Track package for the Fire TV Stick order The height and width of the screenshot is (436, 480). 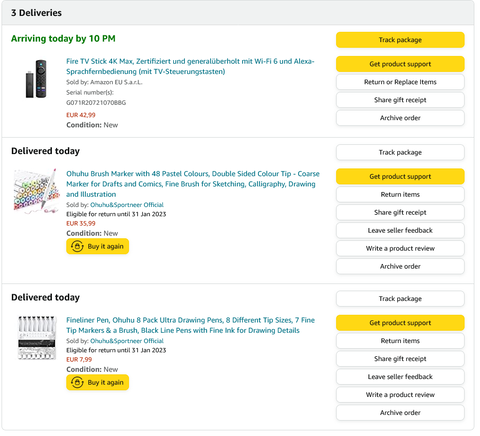click(400, 40)
